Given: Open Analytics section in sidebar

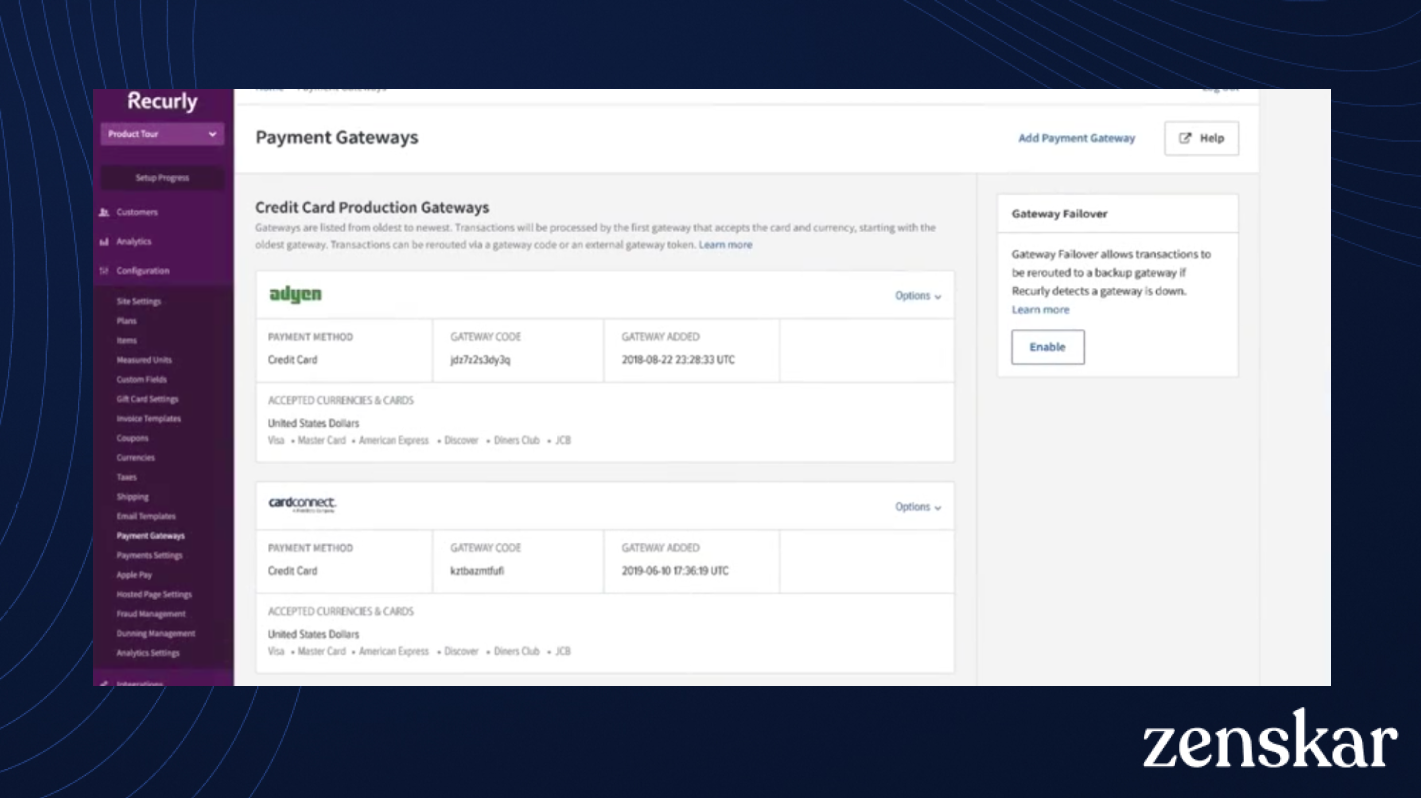Looking at the screenshot, I should (134, 242).
